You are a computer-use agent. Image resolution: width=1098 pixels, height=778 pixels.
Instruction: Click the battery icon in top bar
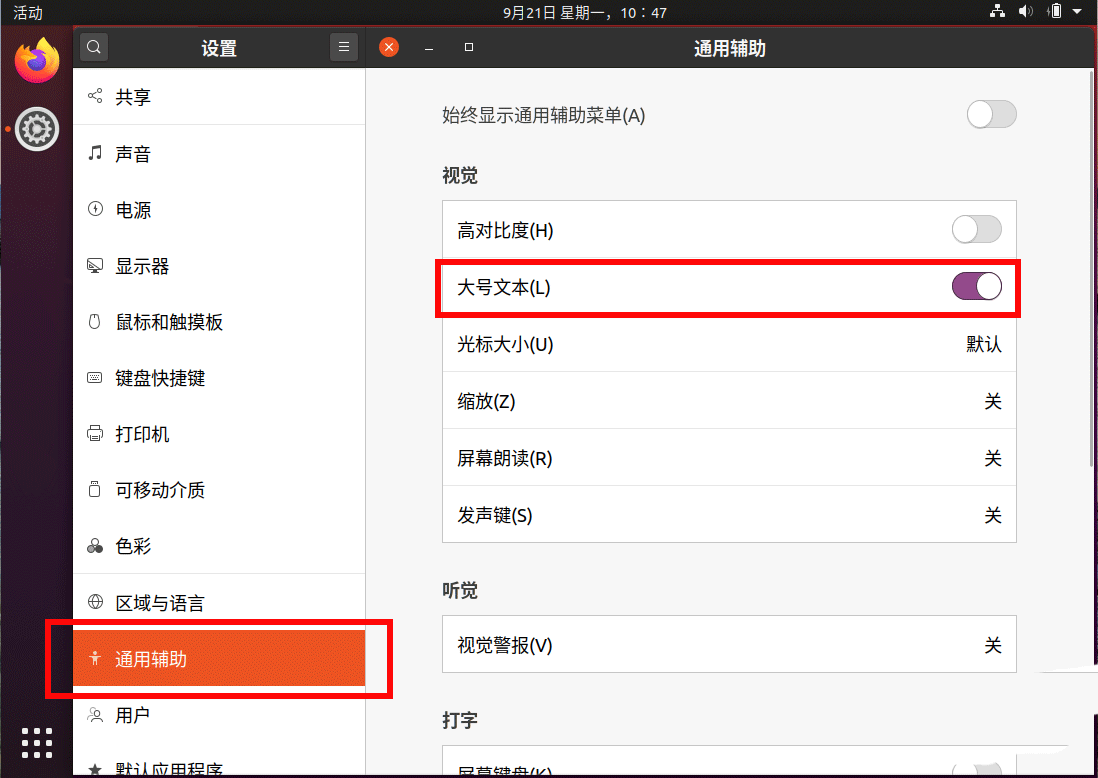[1054, 12]
